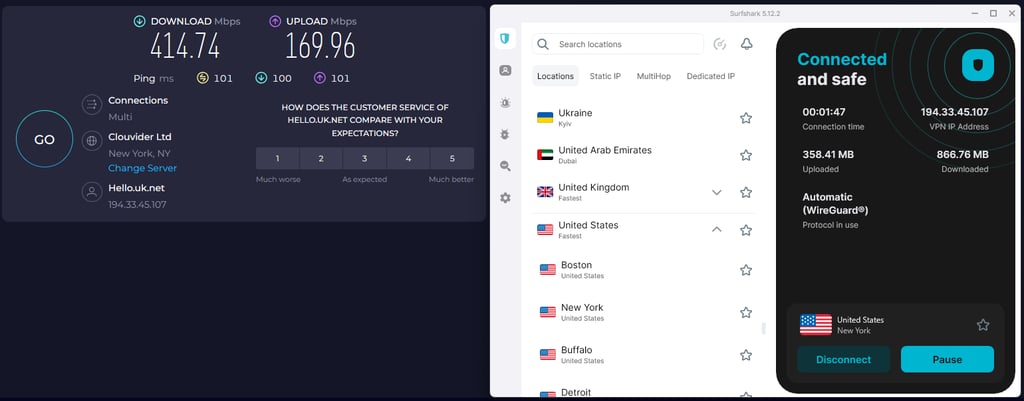This screenshot has width=1024, height=401.
Task: Start speed test with GO button
Action: (x=44, y=139)
